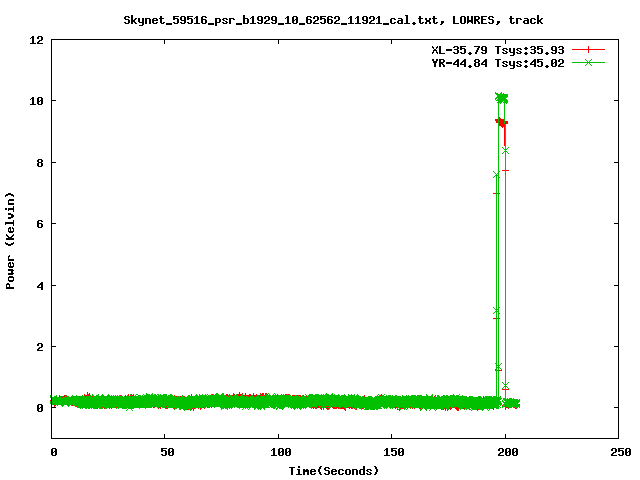640x480 pixels.
Task: Click the Time(Seconds) x-axis label
Action: click(x=333, y=471)
